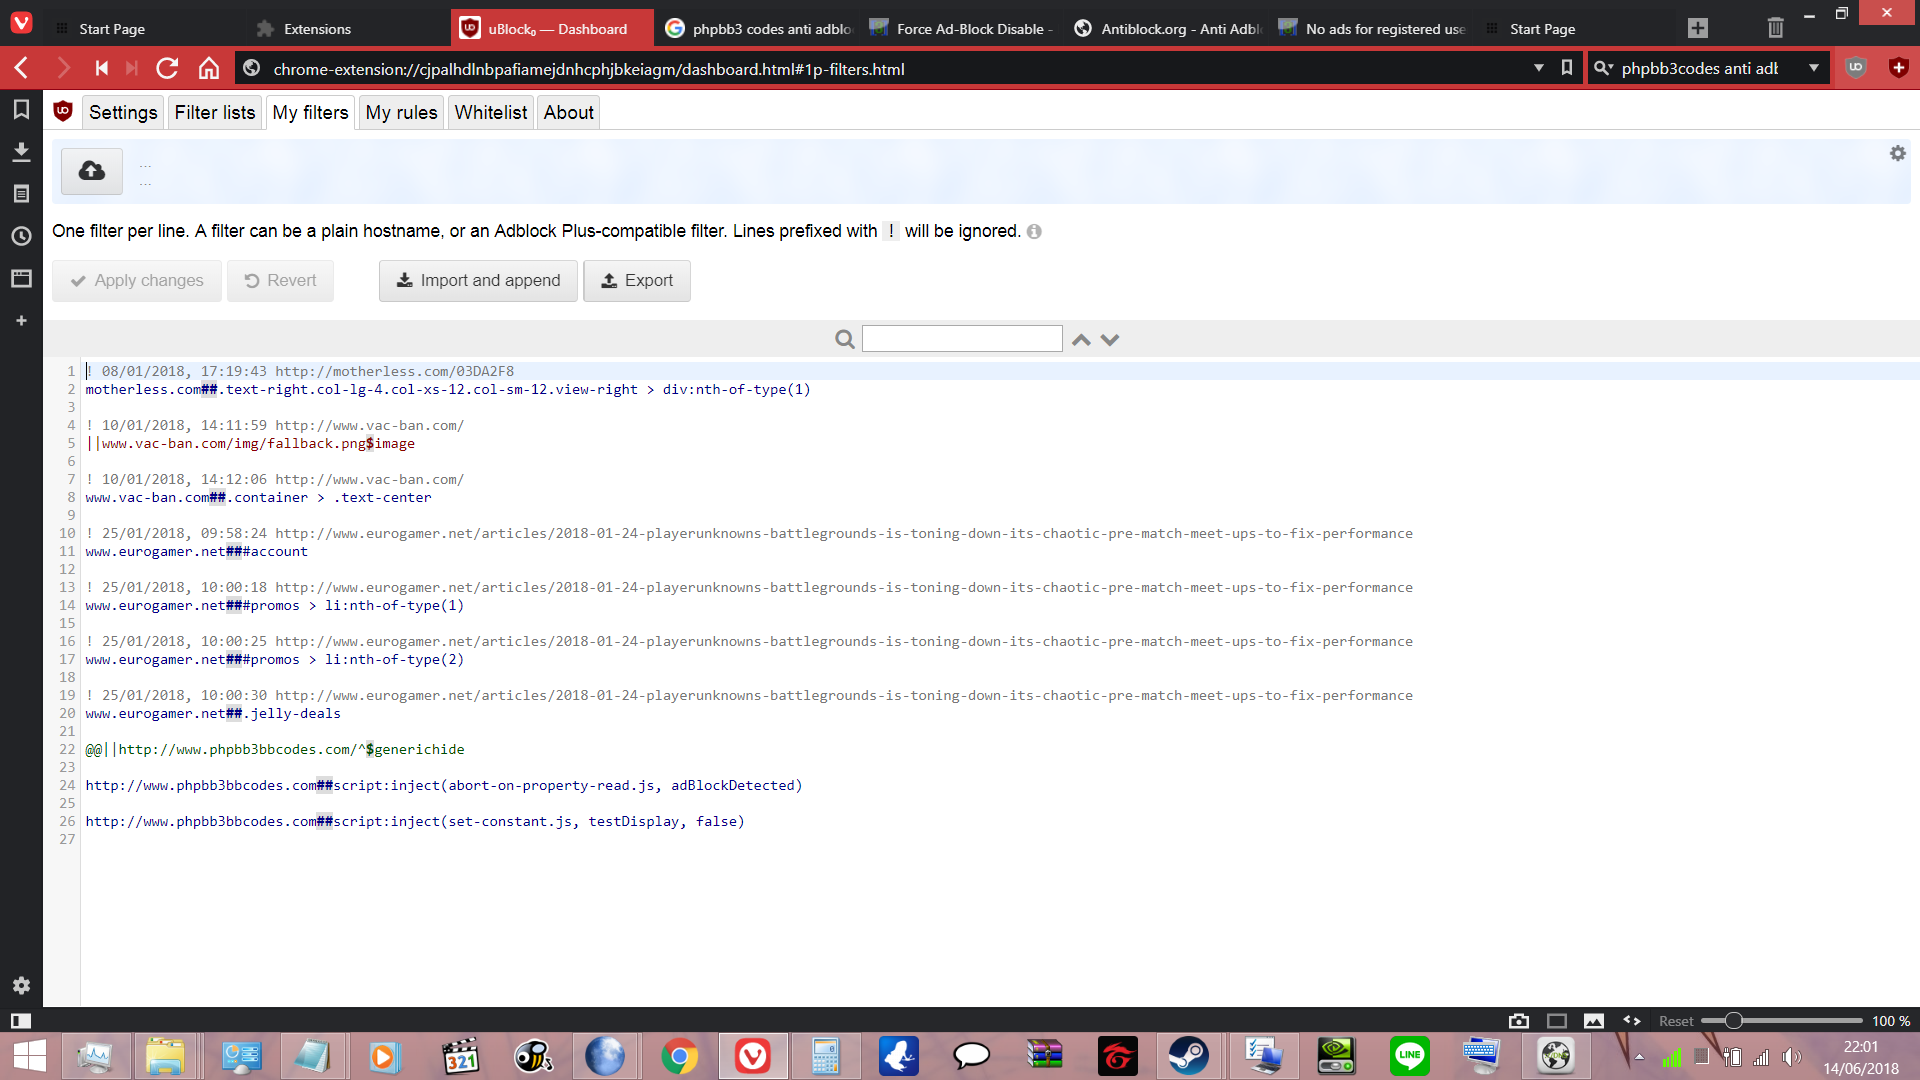Image resolution: width=1920 pixels, height=1080 pixels.
Task: Switch to the Filter lists tab
Action: click(214, 112)
